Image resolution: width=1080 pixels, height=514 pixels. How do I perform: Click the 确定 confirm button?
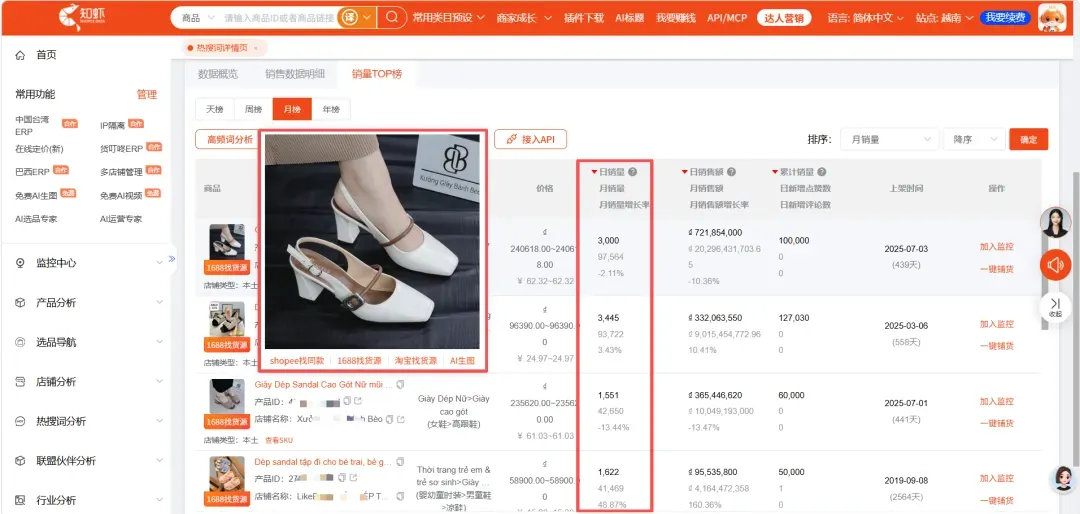[x=1028, y=139]
